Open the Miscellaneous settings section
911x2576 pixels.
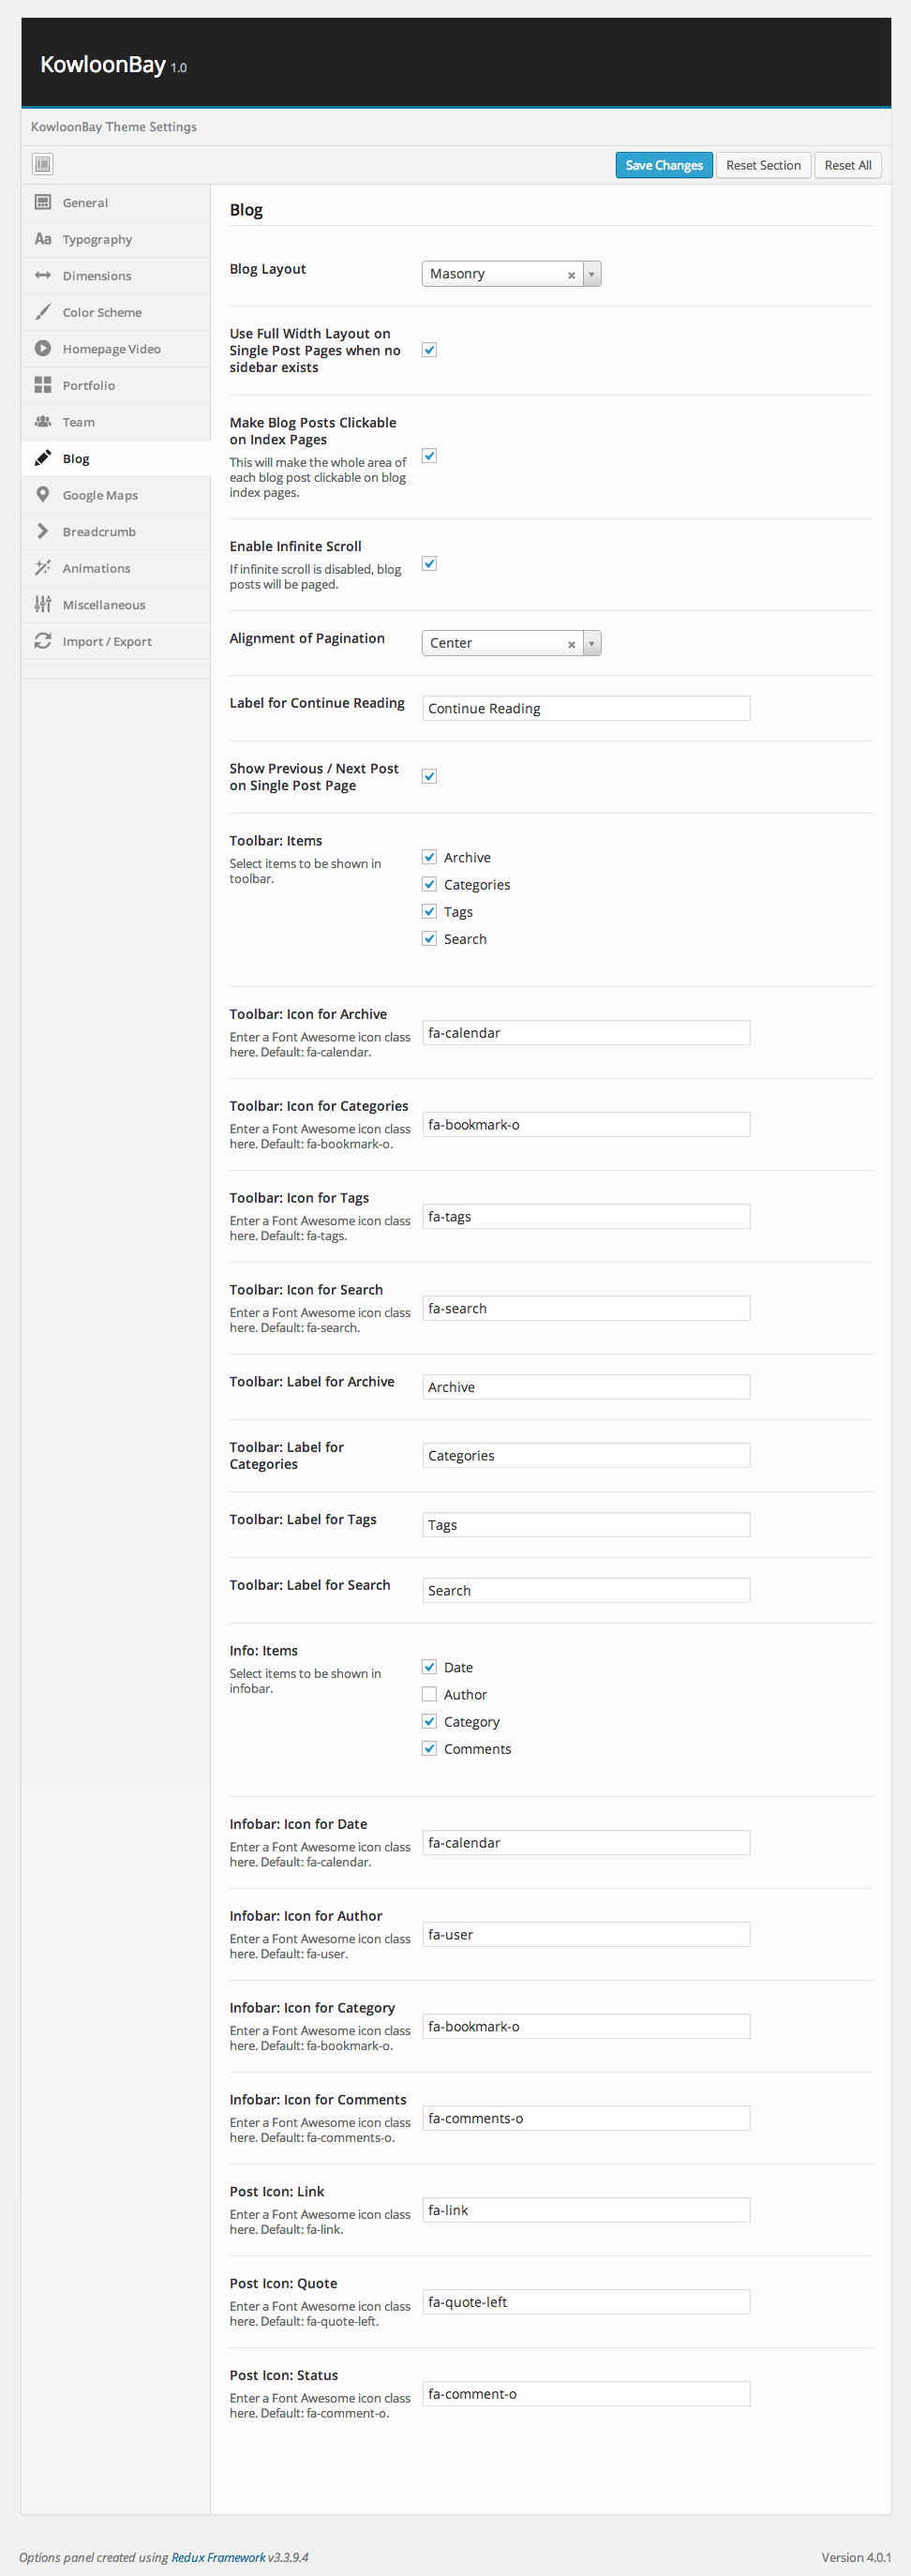(x=103, y=605)
